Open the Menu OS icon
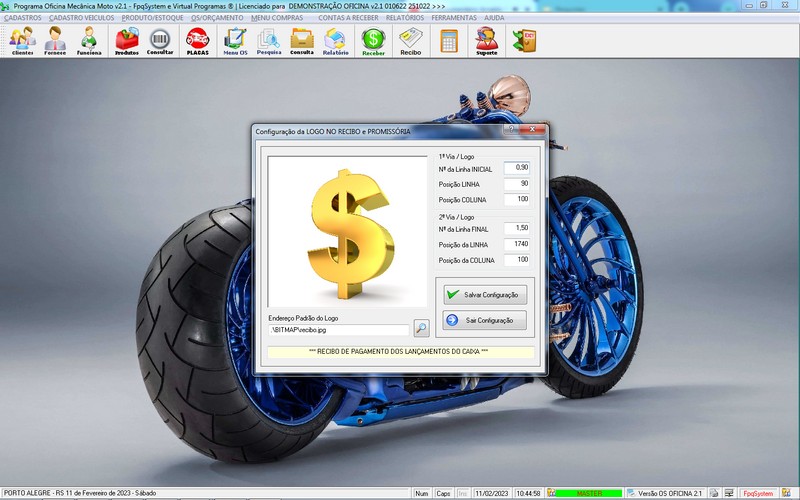800x500 pixels. tap(235, 41)
